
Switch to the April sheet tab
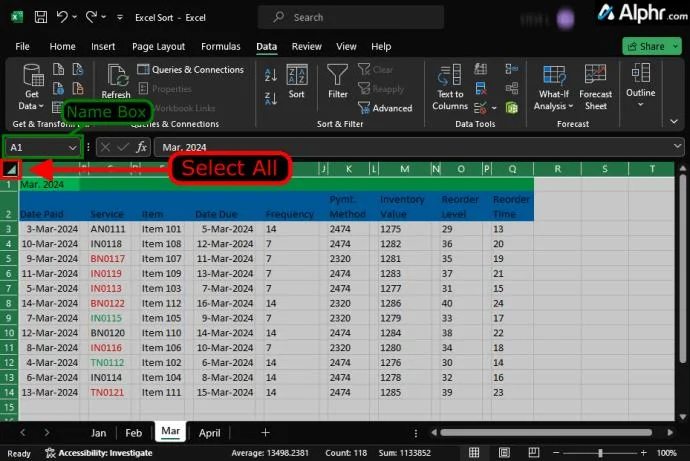tap(209, 433)
